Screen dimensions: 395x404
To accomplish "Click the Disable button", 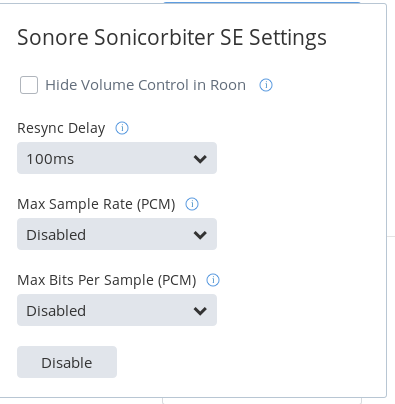I will pyautogui.click(x=67, y=362).
